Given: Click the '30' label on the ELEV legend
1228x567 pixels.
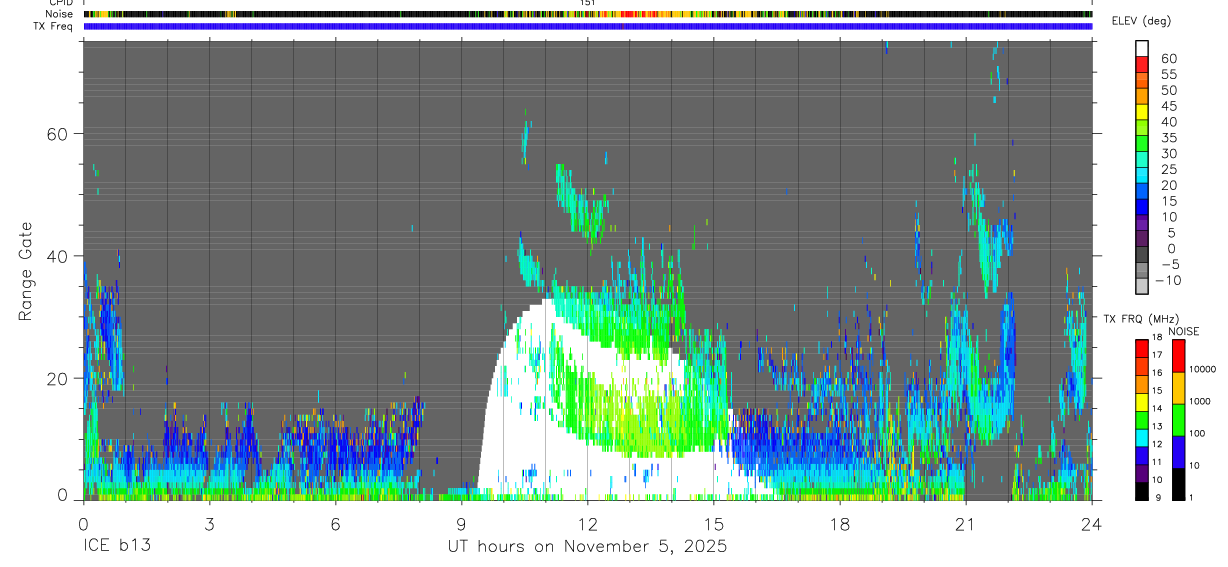Looking at the screenshot, I should click(1168, 153).
